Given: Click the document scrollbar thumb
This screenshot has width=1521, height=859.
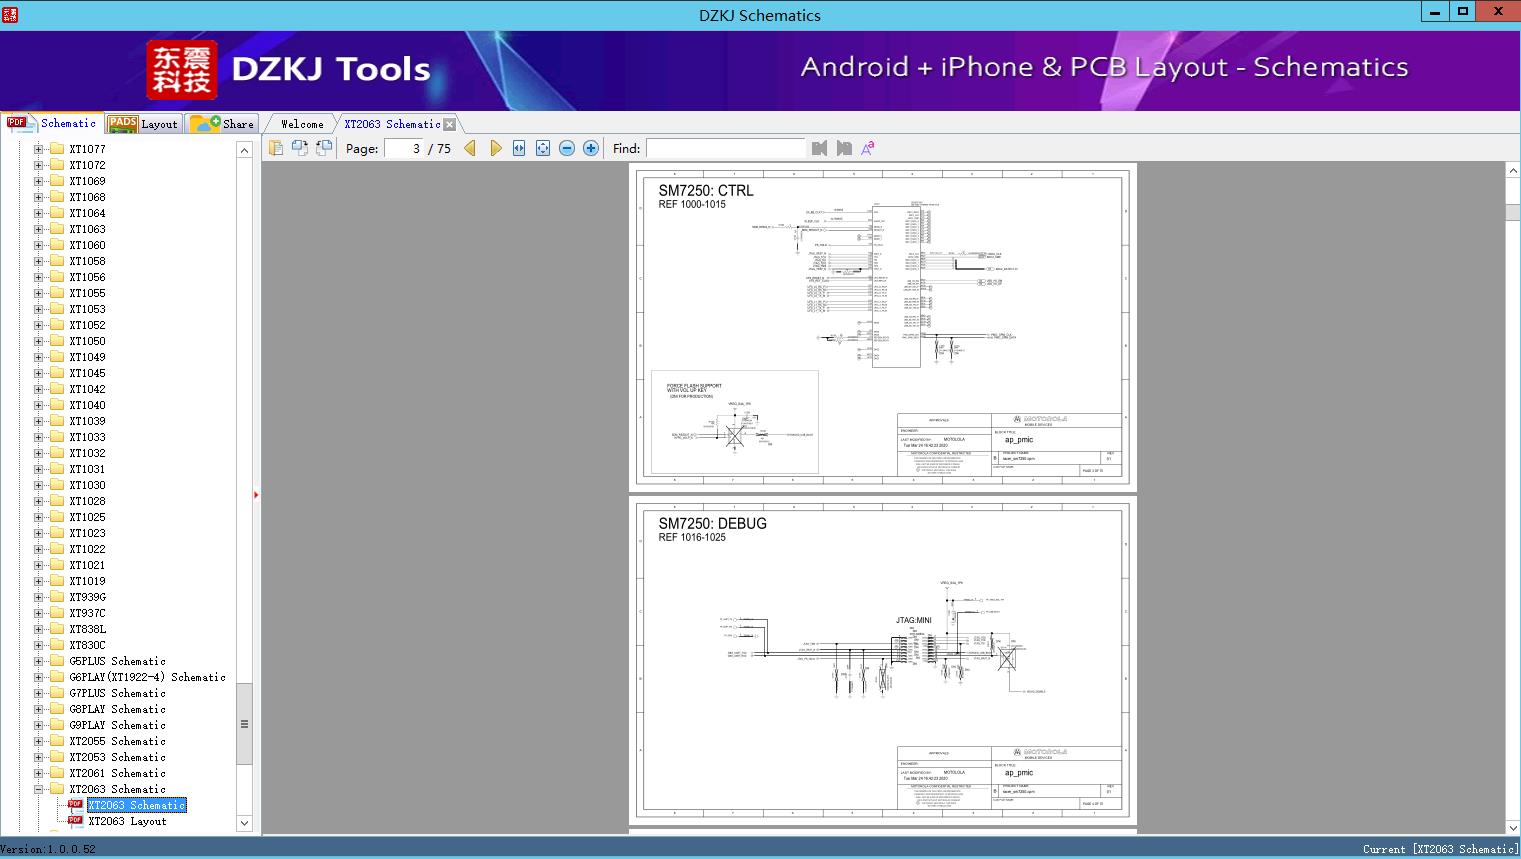Looking at the screenshot, I should 1513,212.
